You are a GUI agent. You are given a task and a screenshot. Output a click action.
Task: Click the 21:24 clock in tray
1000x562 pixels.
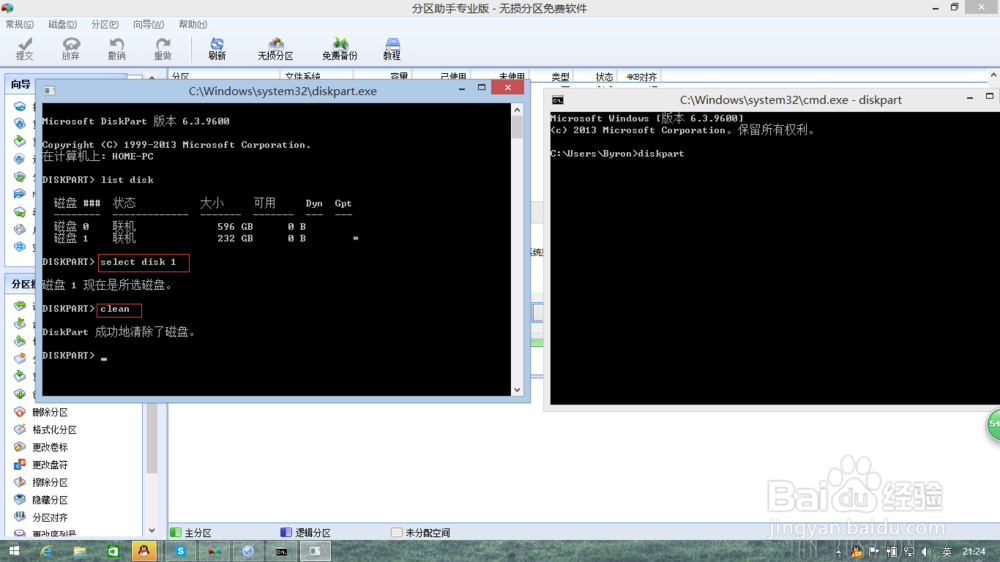click(x=974, y=552)
